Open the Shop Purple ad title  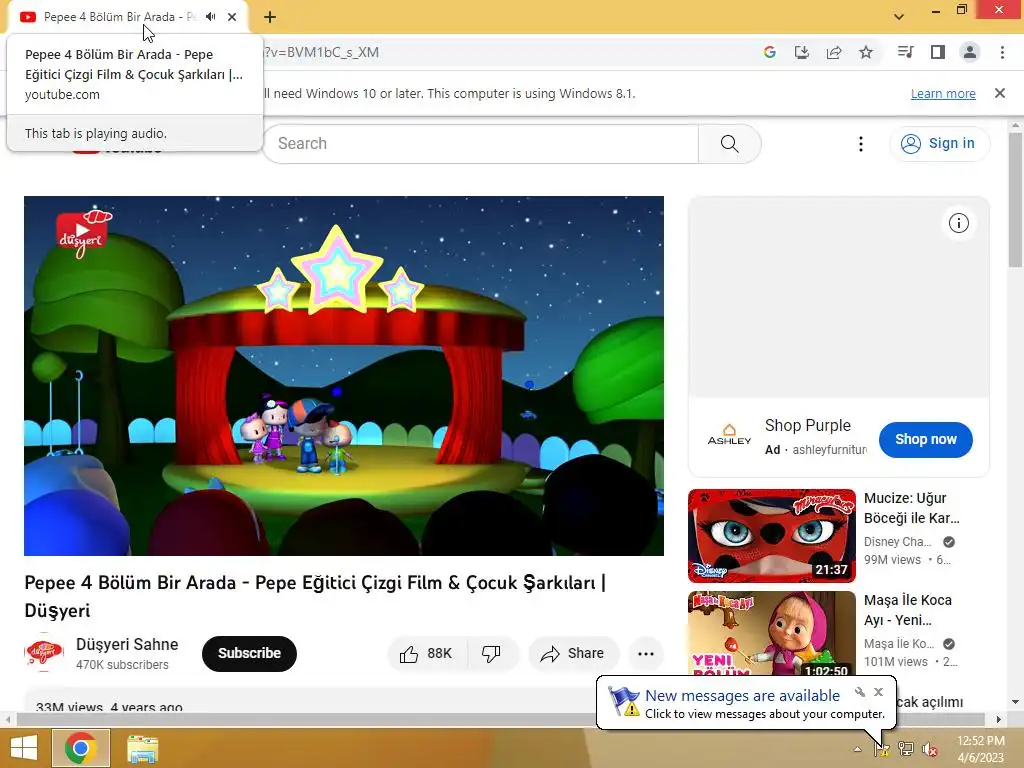tap(808, 426)
